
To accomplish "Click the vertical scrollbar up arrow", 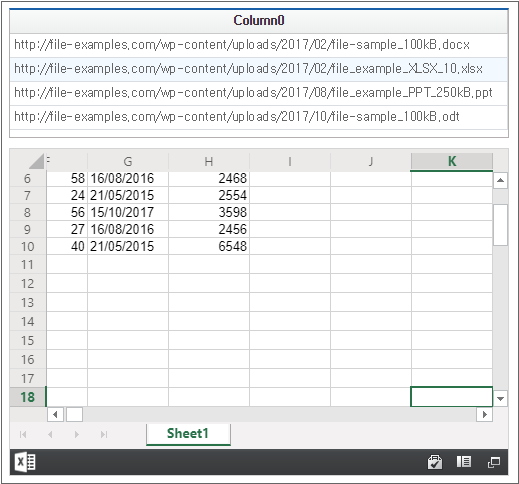I will tap(500, 180).
